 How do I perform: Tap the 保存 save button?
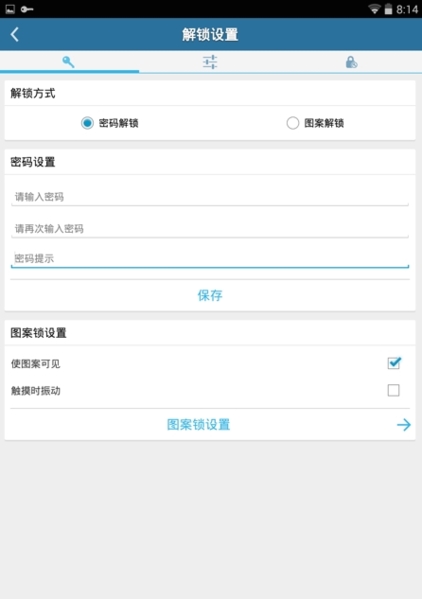pos(210,295)
